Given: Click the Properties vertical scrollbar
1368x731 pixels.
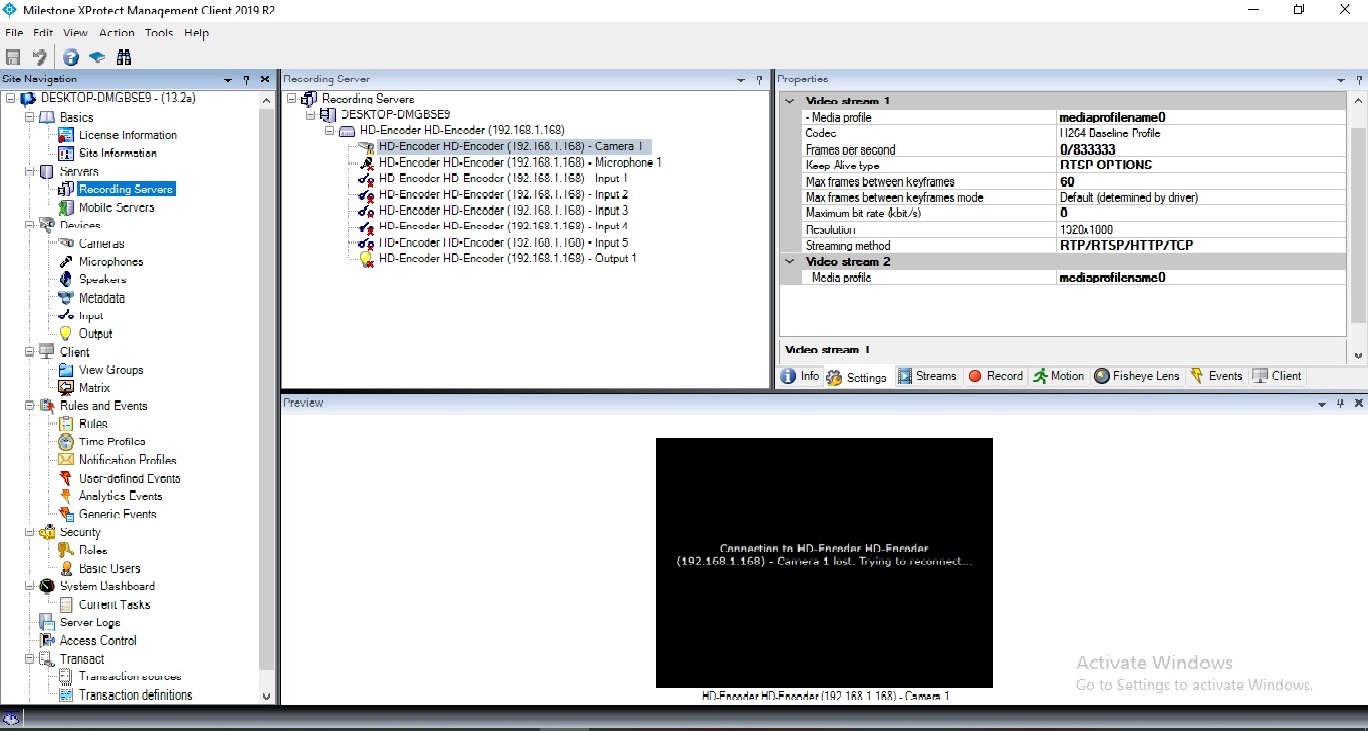Looking at the screenshot, I should coord(1358,228).
